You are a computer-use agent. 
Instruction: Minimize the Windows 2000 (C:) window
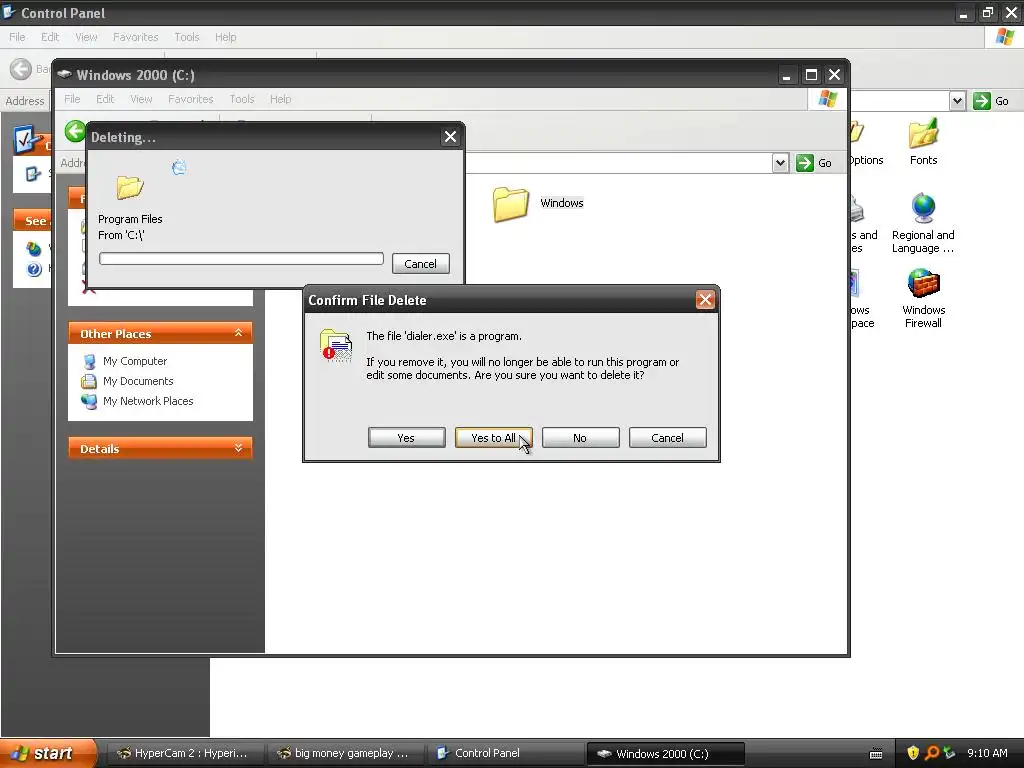pos(787,75)
